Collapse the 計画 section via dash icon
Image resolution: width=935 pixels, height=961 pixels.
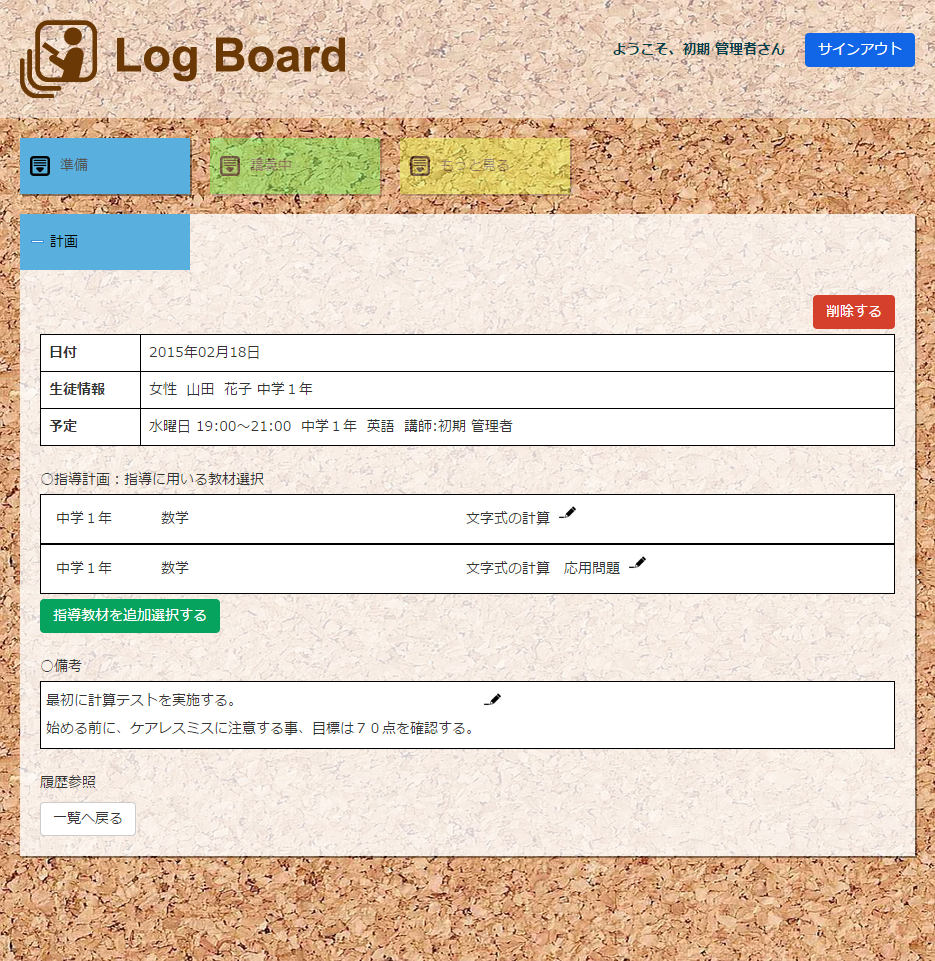coord(37,242)
